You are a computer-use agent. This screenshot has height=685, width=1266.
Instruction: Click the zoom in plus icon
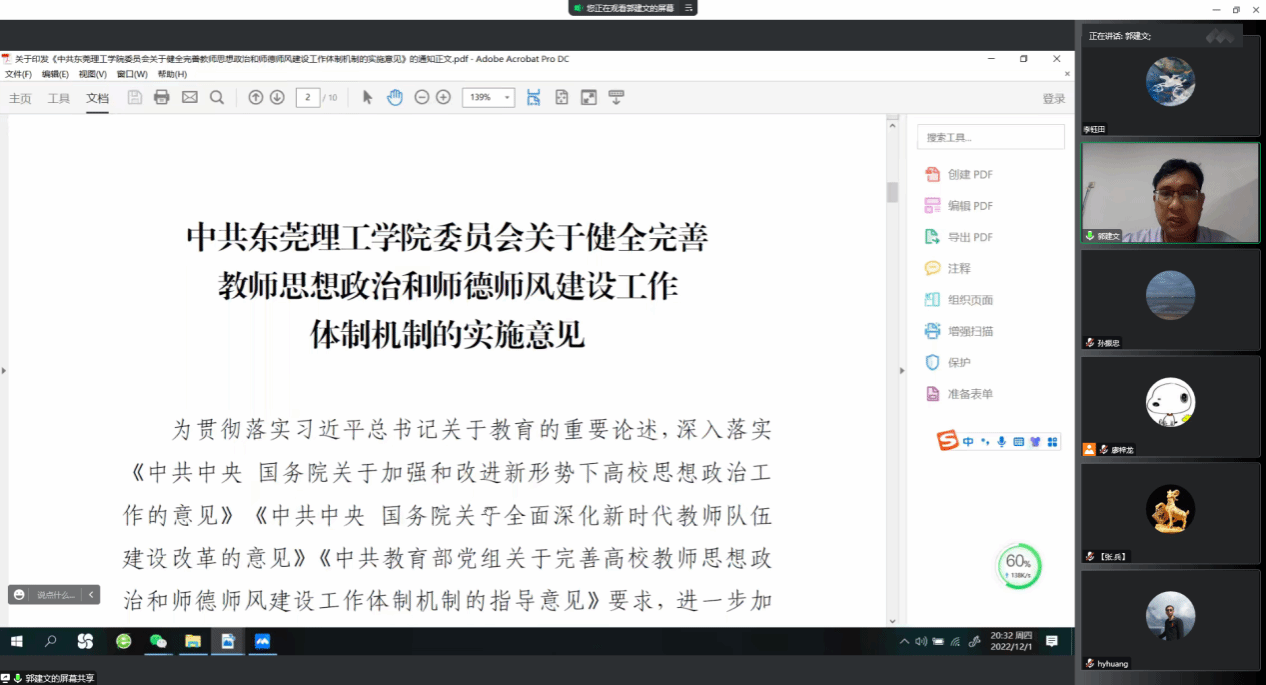[443, 97]
